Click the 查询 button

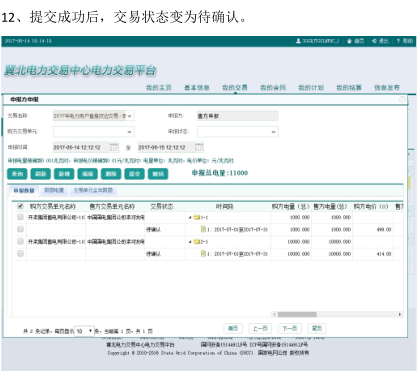pos(17,174)
